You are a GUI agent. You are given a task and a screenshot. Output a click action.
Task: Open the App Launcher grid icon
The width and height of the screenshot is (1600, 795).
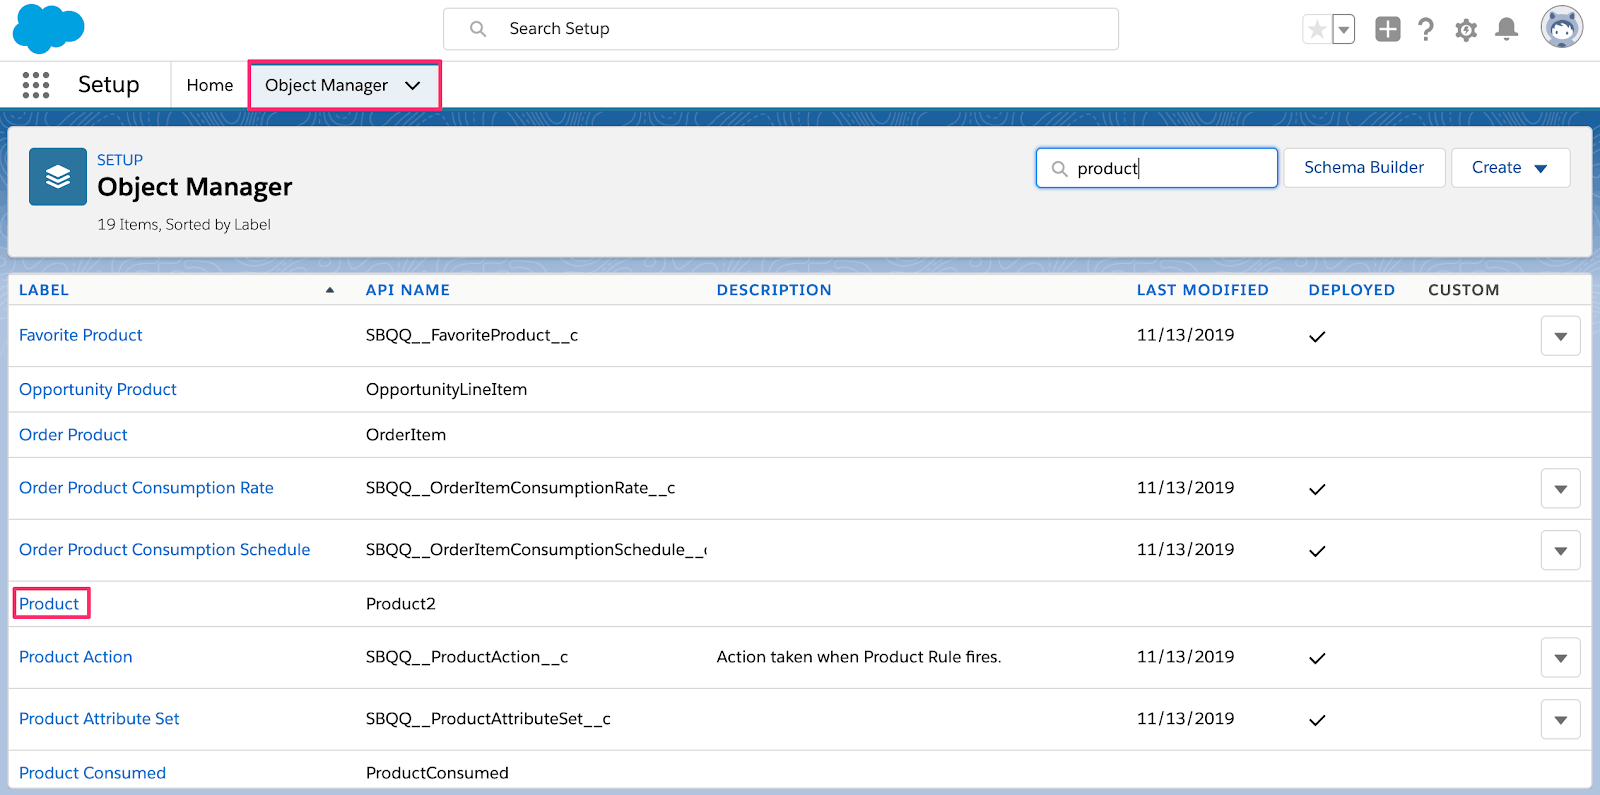36,85
